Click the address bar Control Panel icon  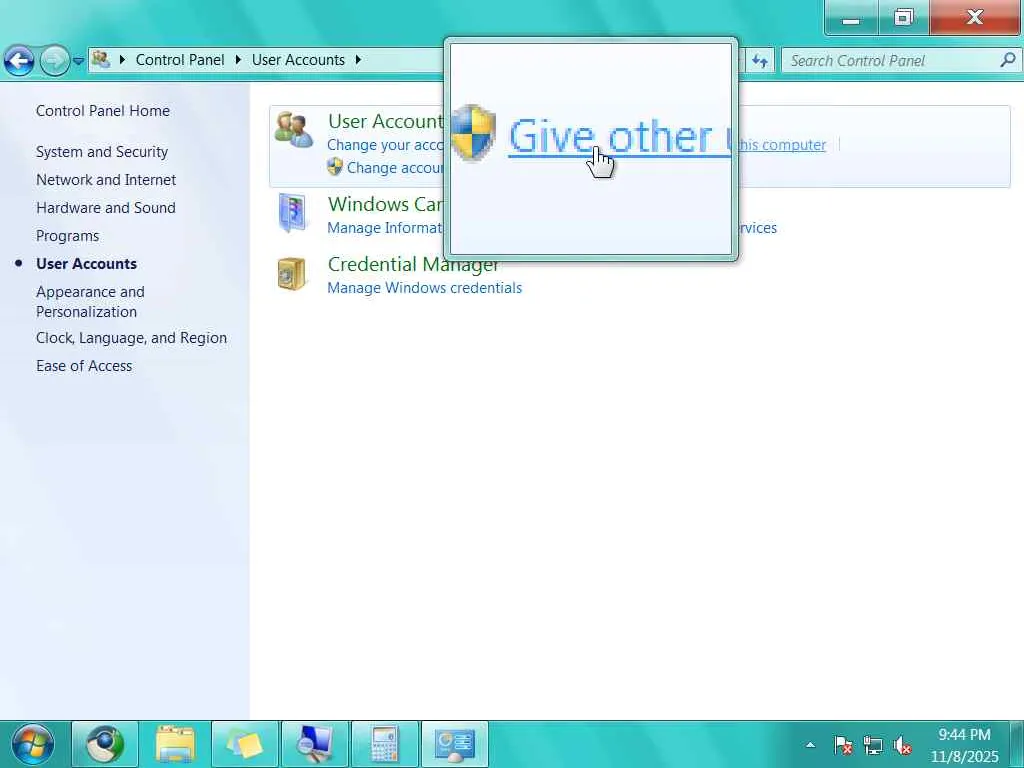tap(101, 59)
